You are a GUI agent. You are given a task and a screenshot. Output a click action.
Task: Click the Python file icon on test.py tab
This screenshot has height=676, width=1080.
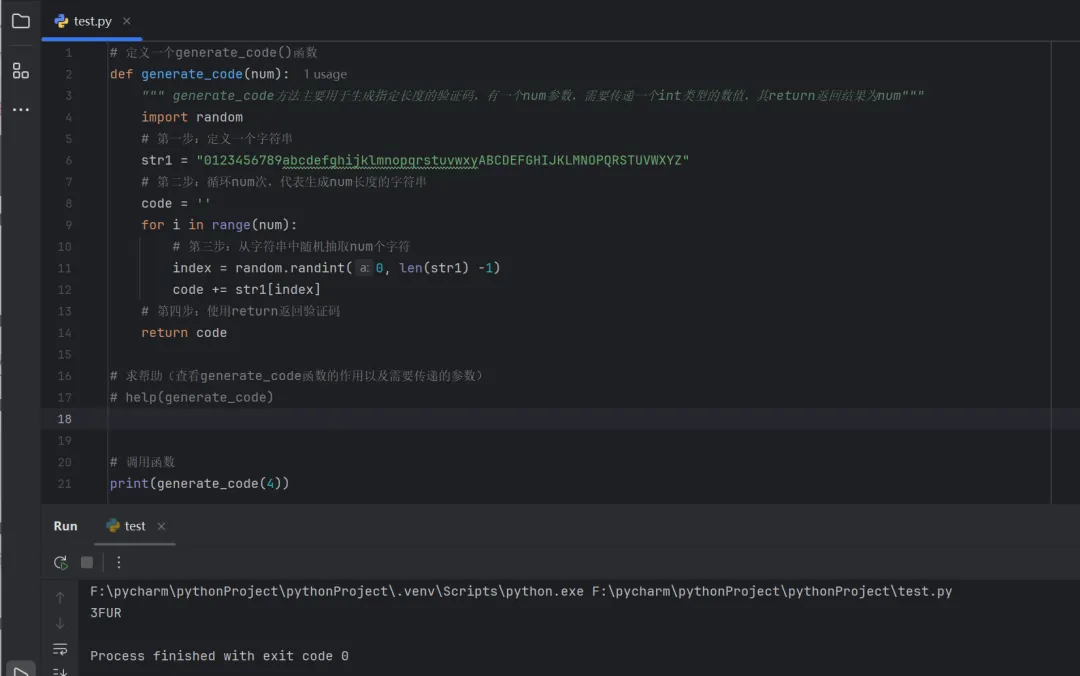click(61, 21)
